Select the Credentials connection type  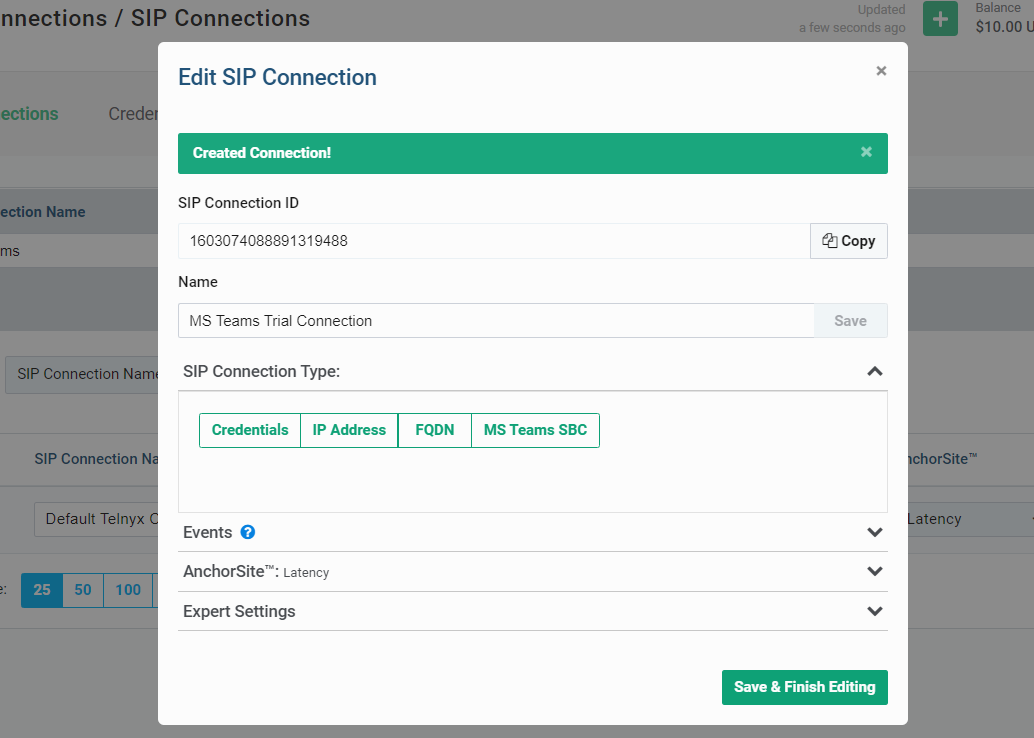coord(249,430)
